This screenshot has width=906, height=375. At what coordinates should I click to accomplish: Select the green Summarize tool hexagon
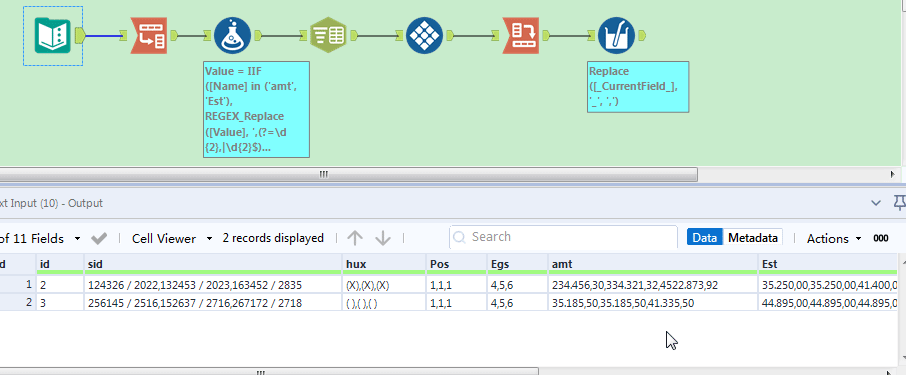[x=328, y=36]
